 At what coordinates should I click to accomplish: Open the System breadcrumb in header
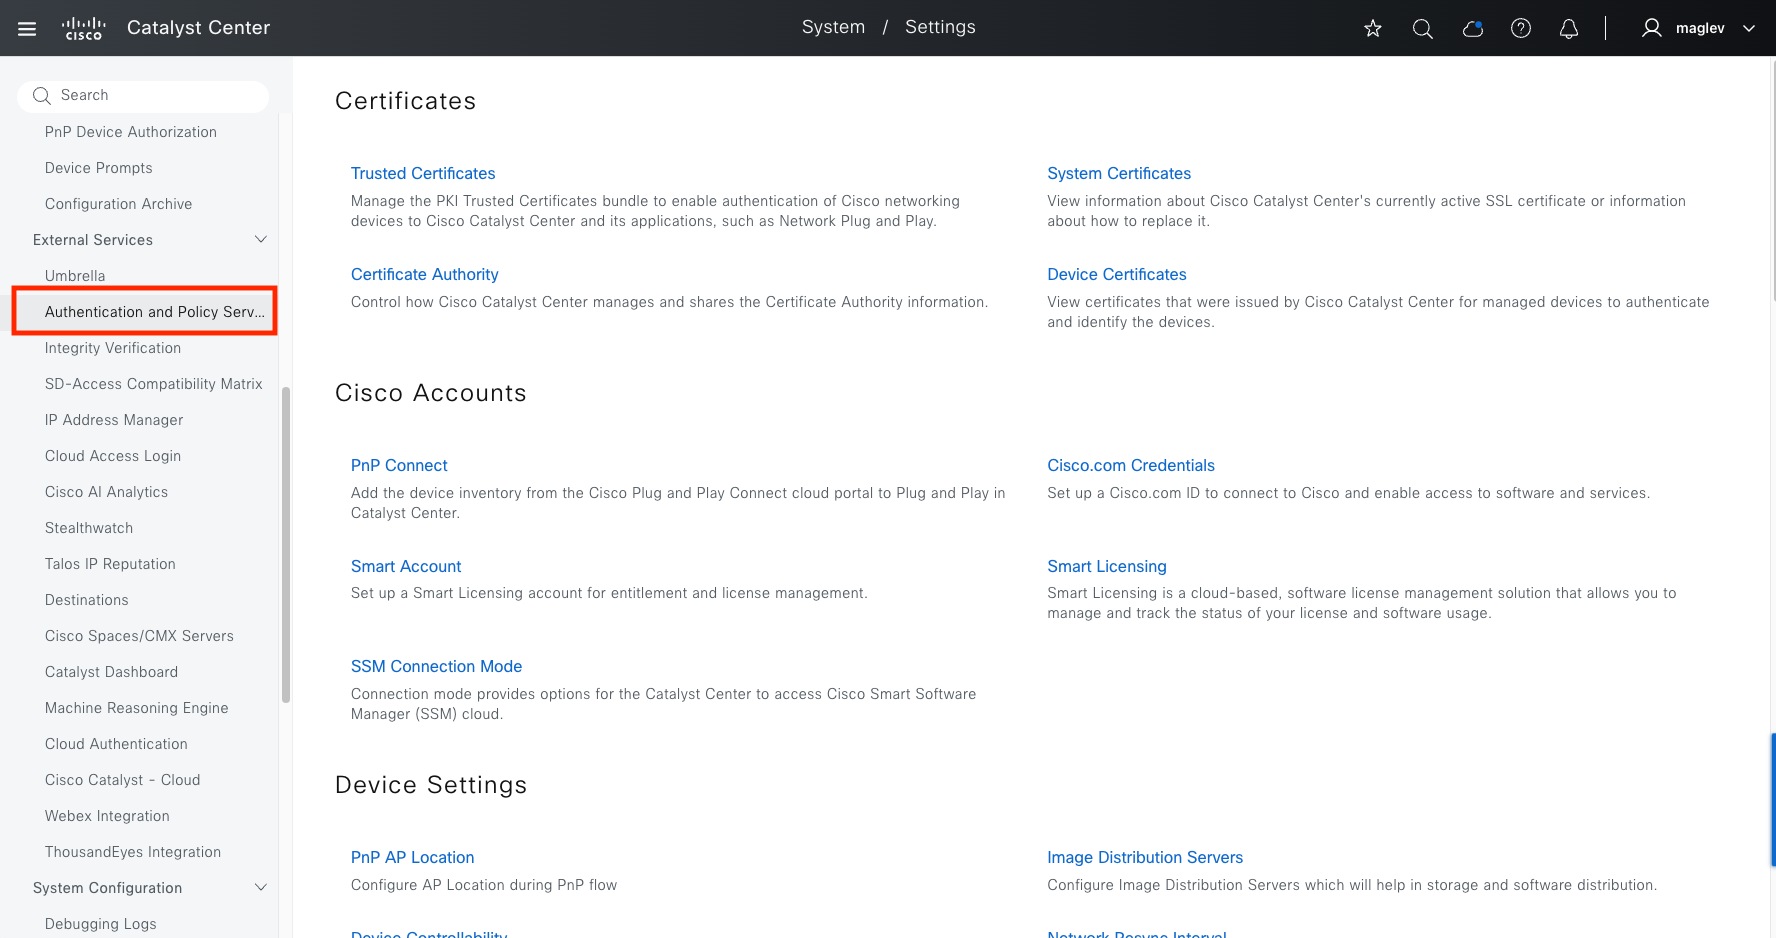coord(833,27)
